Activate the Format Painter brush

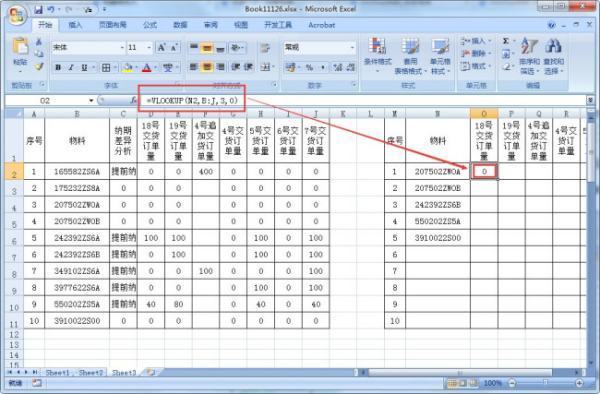pyautogui.click(x=39, y=66)
